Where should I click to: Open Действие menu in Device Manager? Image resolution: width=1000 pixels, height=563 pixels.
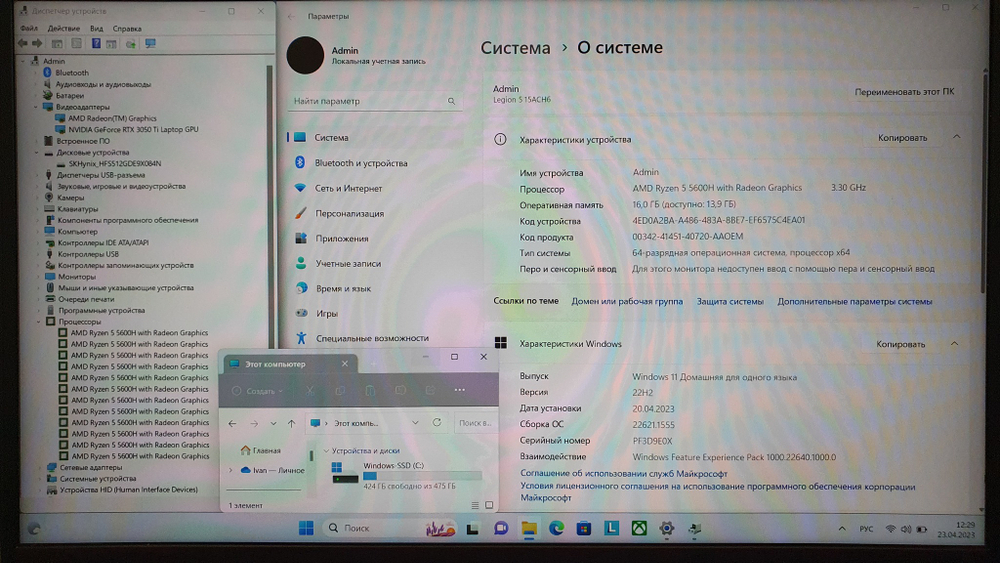[x=64, y=29]
